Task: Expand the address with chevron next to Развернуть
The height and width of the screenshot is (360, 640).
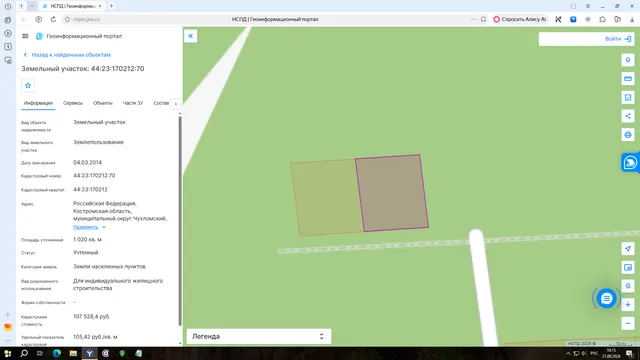Action: click(x=104, y=227)
